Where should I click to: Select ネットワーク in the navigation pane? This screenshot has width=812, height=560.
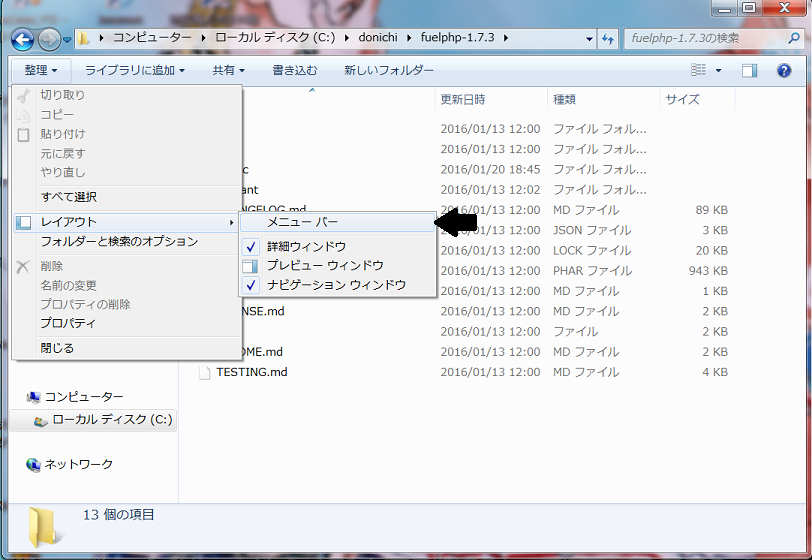point(79,464)
